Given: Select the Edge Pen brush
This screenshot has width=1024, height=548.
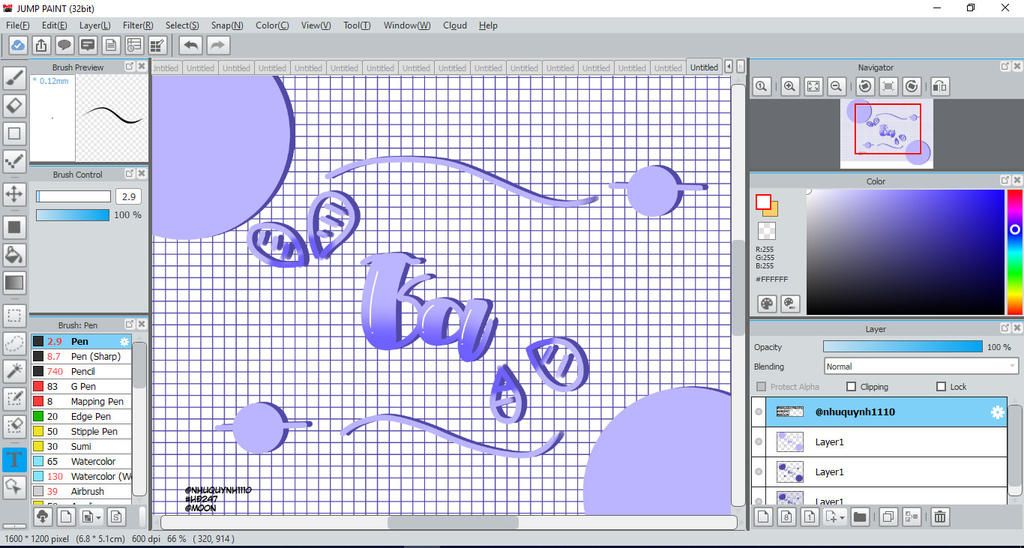Looking at the screenshot, I should point(82,416).
